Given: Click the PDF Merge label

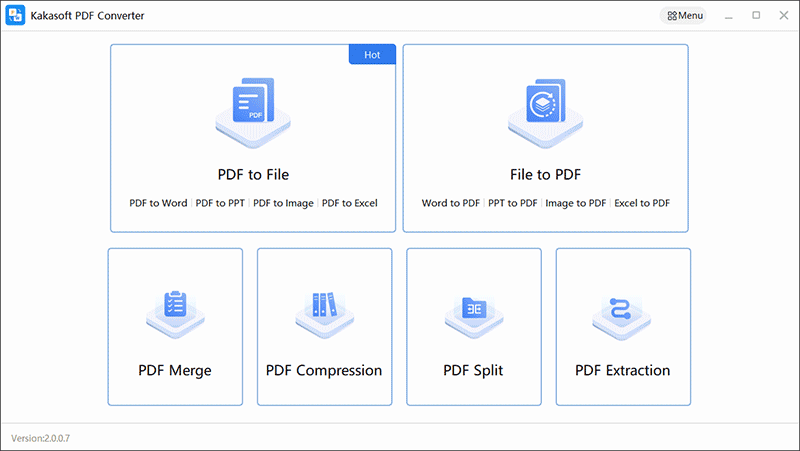Looking at the screenshot, I should (174, 370).
